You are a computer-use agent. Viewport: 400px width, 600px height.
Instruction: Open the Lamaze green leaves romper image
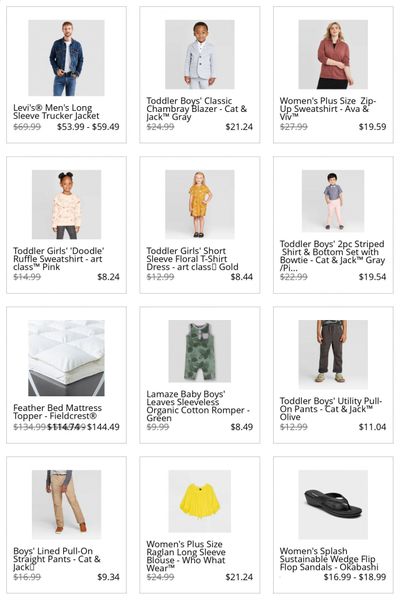[x=199, y=351]
